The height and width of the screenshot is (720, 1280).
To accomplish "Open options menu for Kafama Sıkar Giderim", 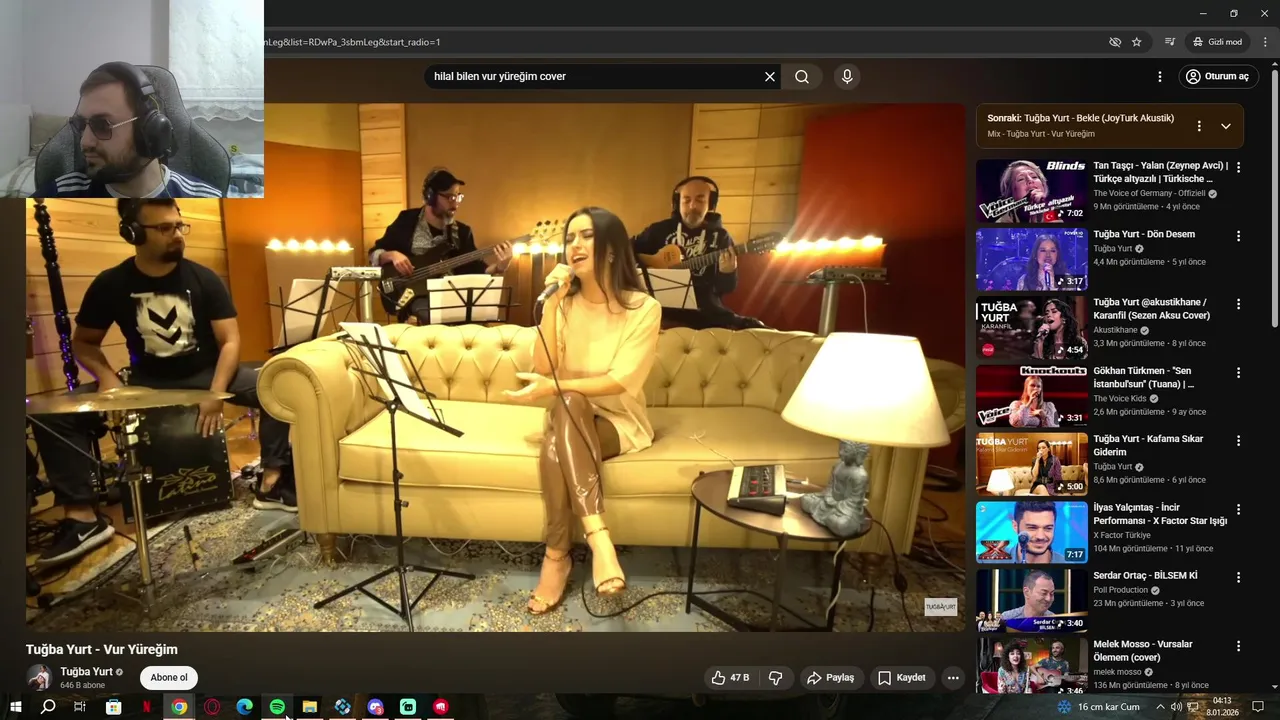I will pyautogui.click(x=1239, y=440).
